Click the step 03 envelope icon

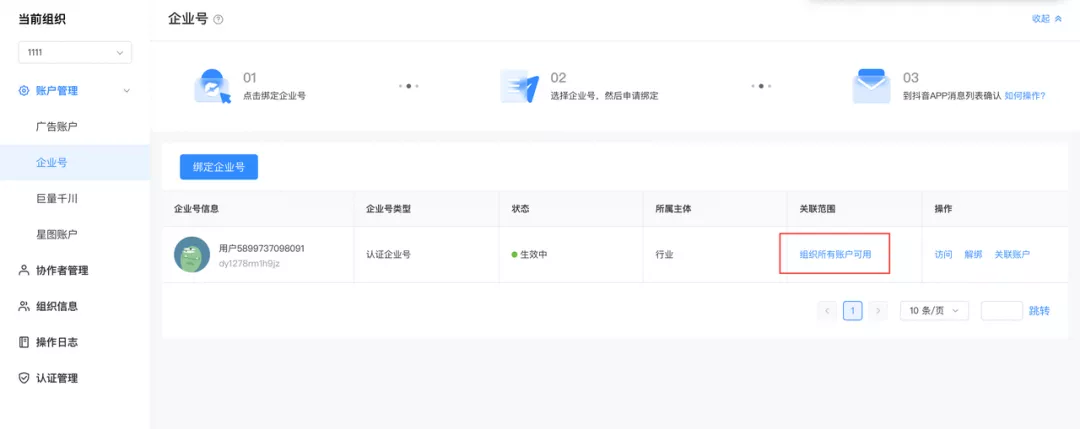(871, 86)
